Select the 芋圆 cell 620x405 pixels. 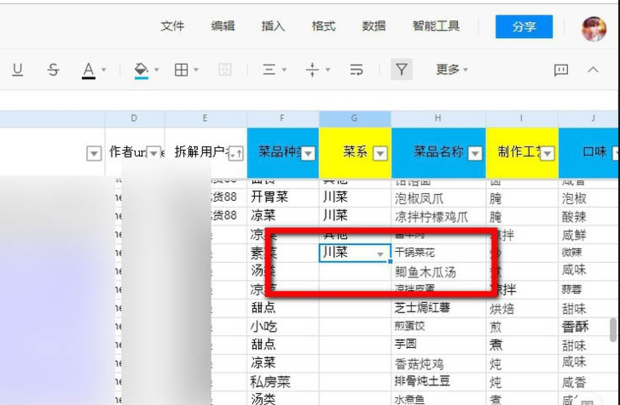[x=439, y=344]
